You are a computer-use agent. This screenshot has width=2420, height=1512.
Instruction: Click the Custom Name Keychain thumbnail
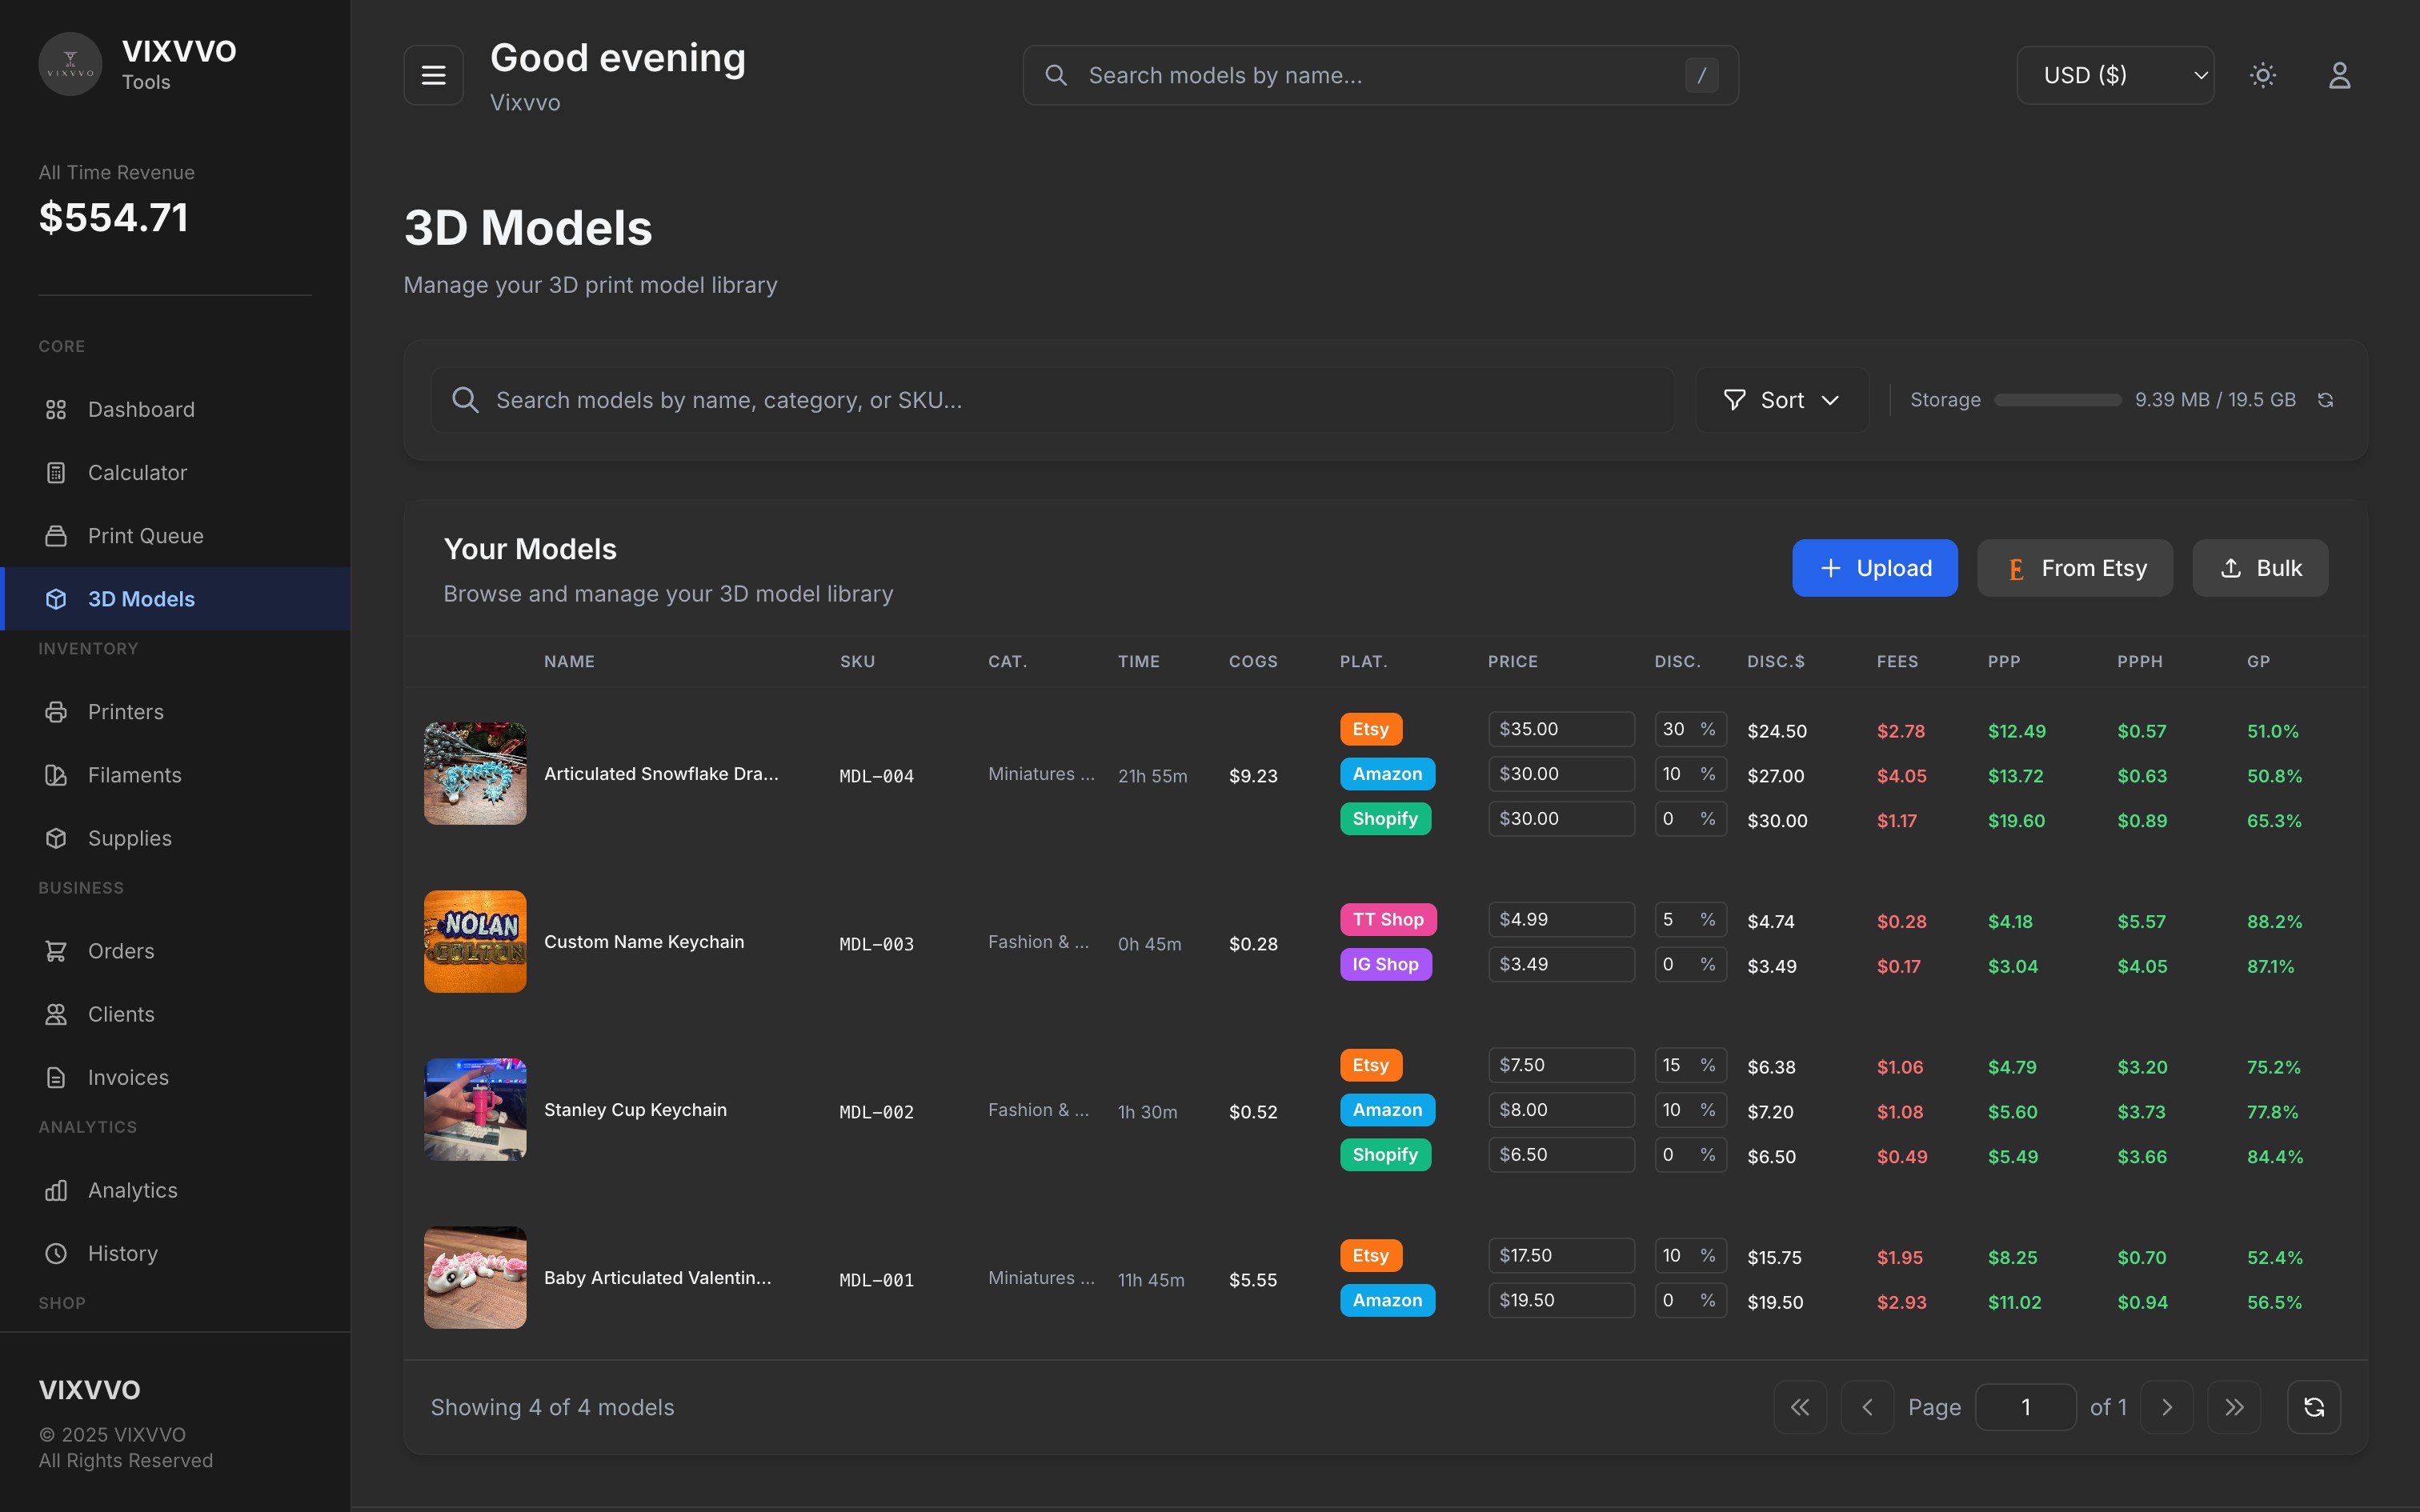pyautogui.click(x=475, y=941)
